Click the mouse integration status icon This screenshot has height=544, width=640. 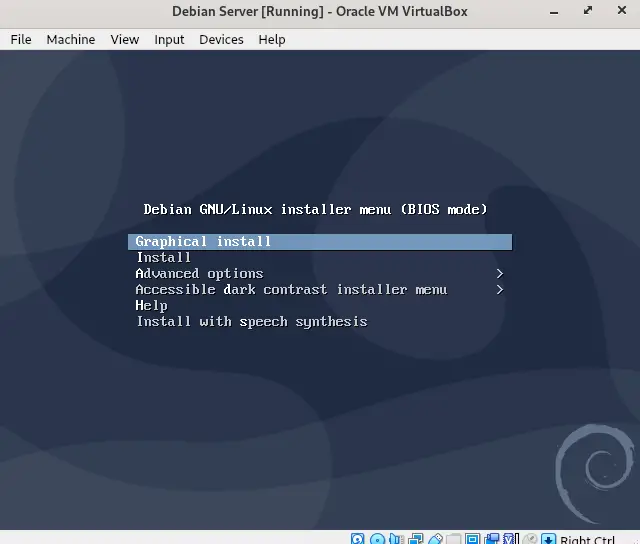[530, 539]
